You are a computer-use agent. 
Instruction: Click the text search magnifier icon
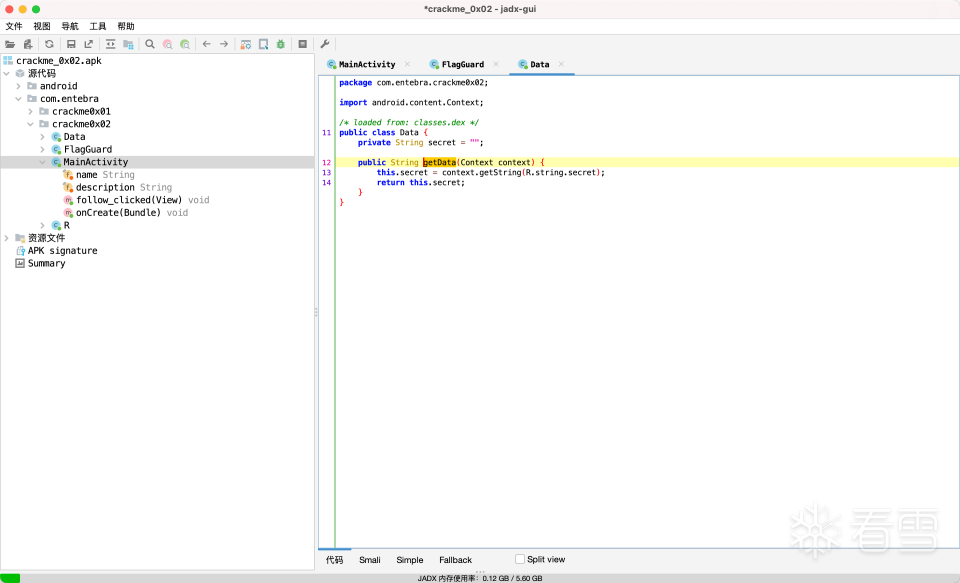[x=150, y=44]
